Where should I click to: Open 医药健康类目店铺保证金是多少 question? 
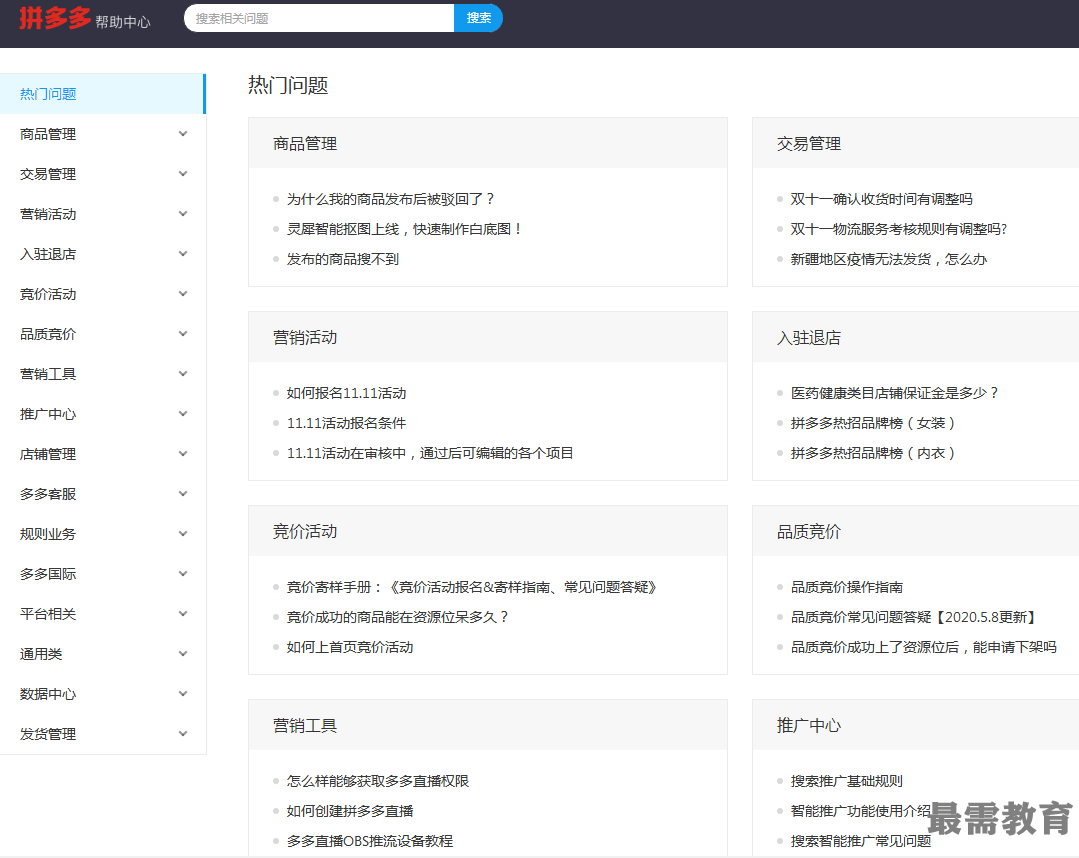894,393
